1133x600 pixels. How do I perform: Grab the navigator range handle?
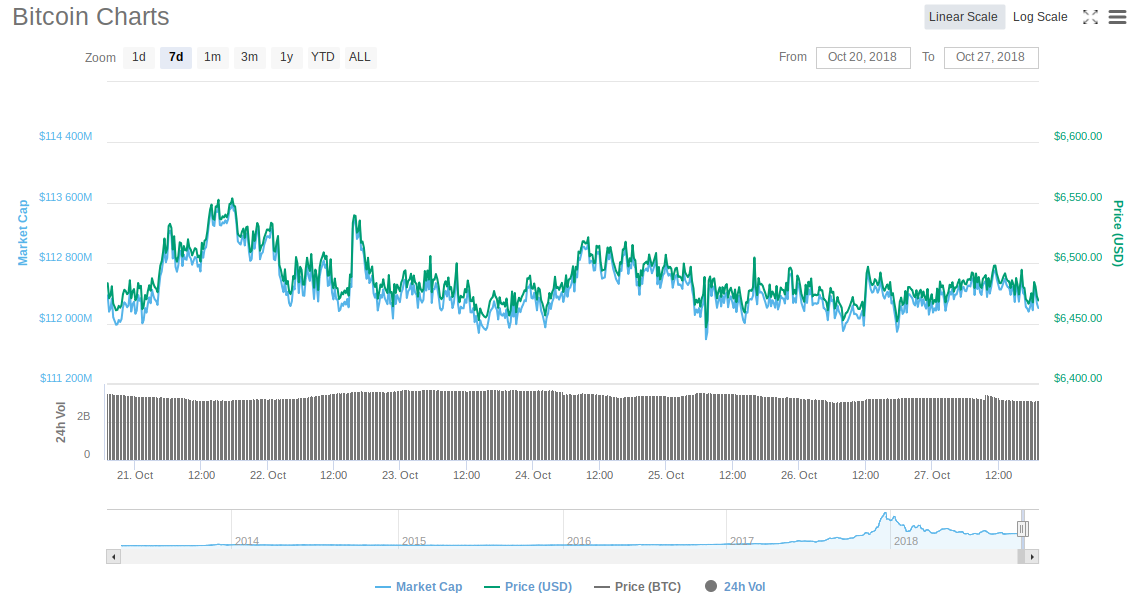(x=1022, y=529)
